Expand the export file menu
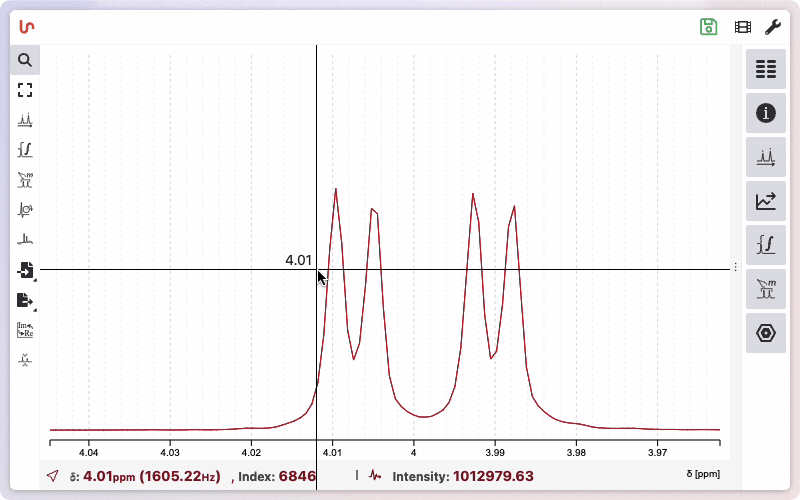The width and height of the screenshot is (800, 500). pos(25,300)
